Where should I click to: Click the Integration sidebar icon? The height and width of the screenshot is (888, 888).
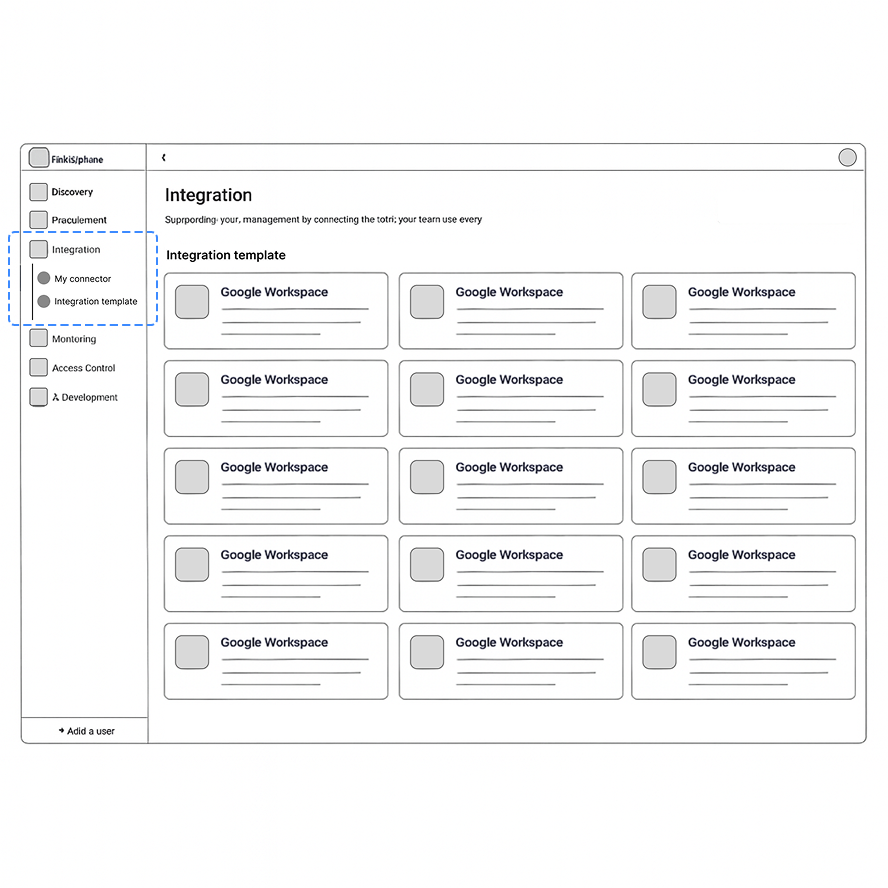pyautogui.click(x=39, y=249)
